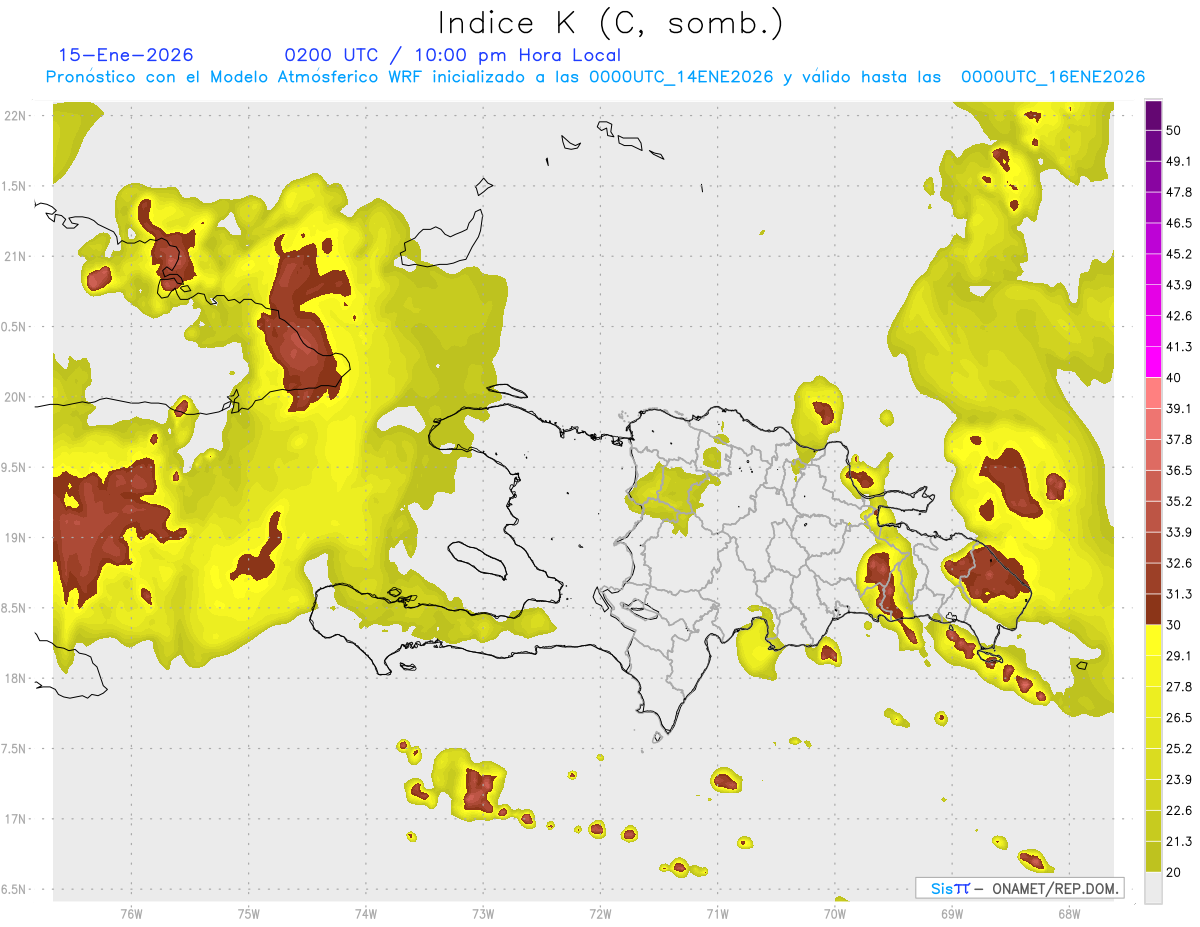Click the colorbar value "43.9"
1200x927 pixels.
click(x=1178, y=285)
